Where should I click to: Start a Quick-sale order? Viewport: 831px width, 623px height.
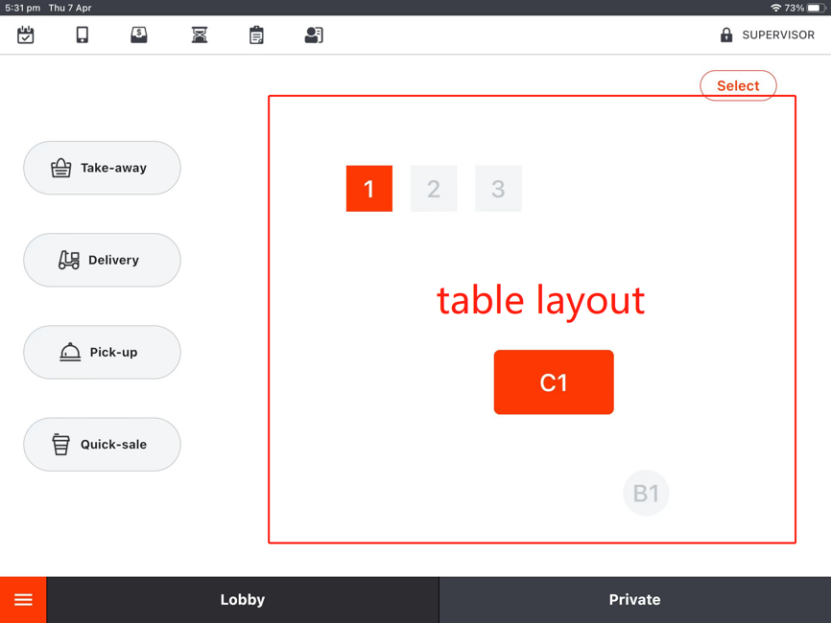pos(102,444)
